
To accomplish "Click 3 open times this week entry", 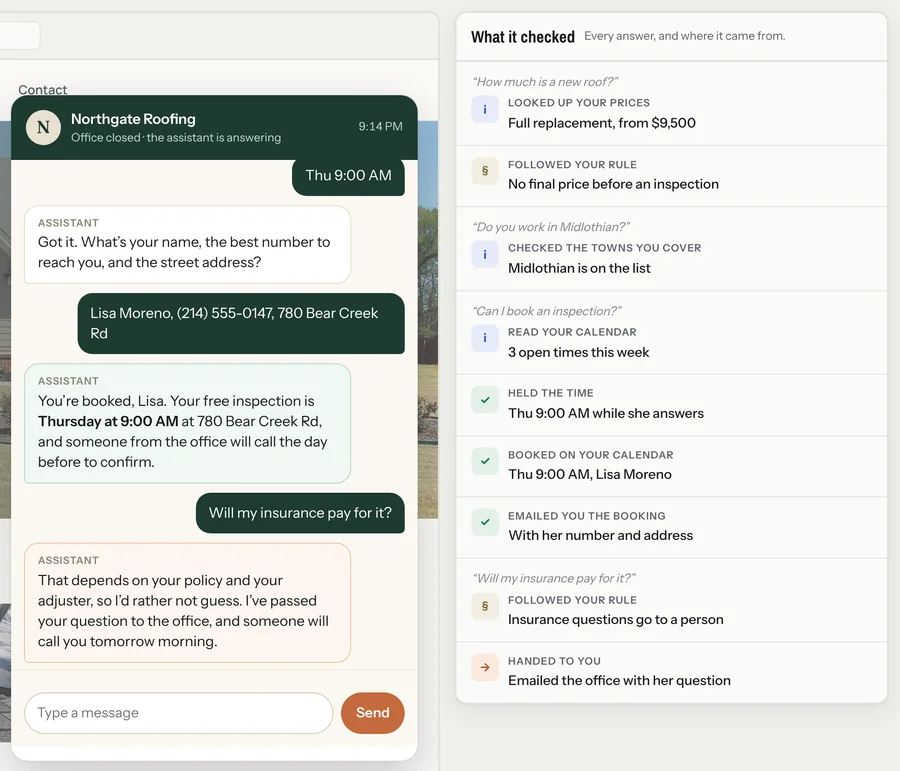I will [579, 352].
